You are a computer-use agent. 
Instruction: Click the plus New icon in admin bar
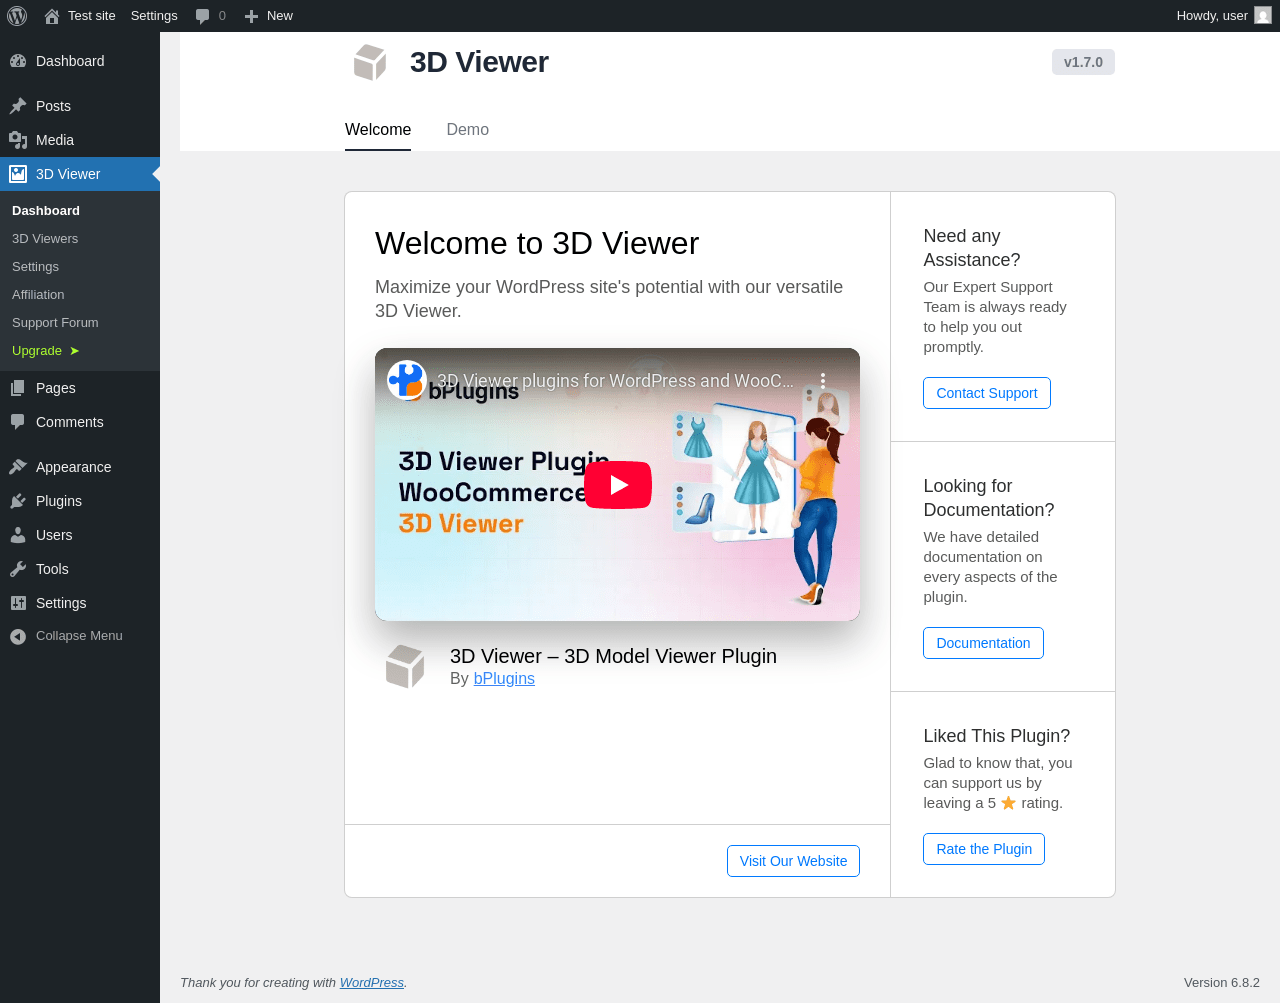click(252, 16)
